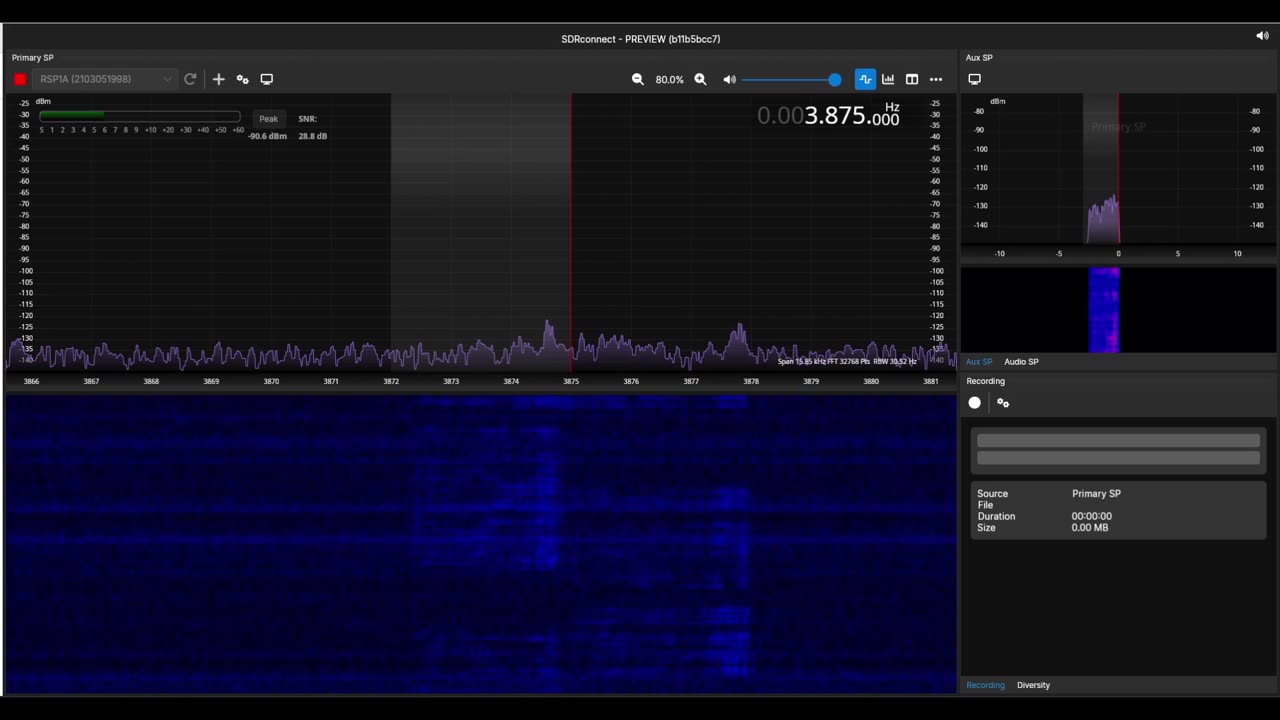The width and height of the screenshot is (1280, 720).
Task: Stop the receiver with the red button
Action: click(20, 79)
